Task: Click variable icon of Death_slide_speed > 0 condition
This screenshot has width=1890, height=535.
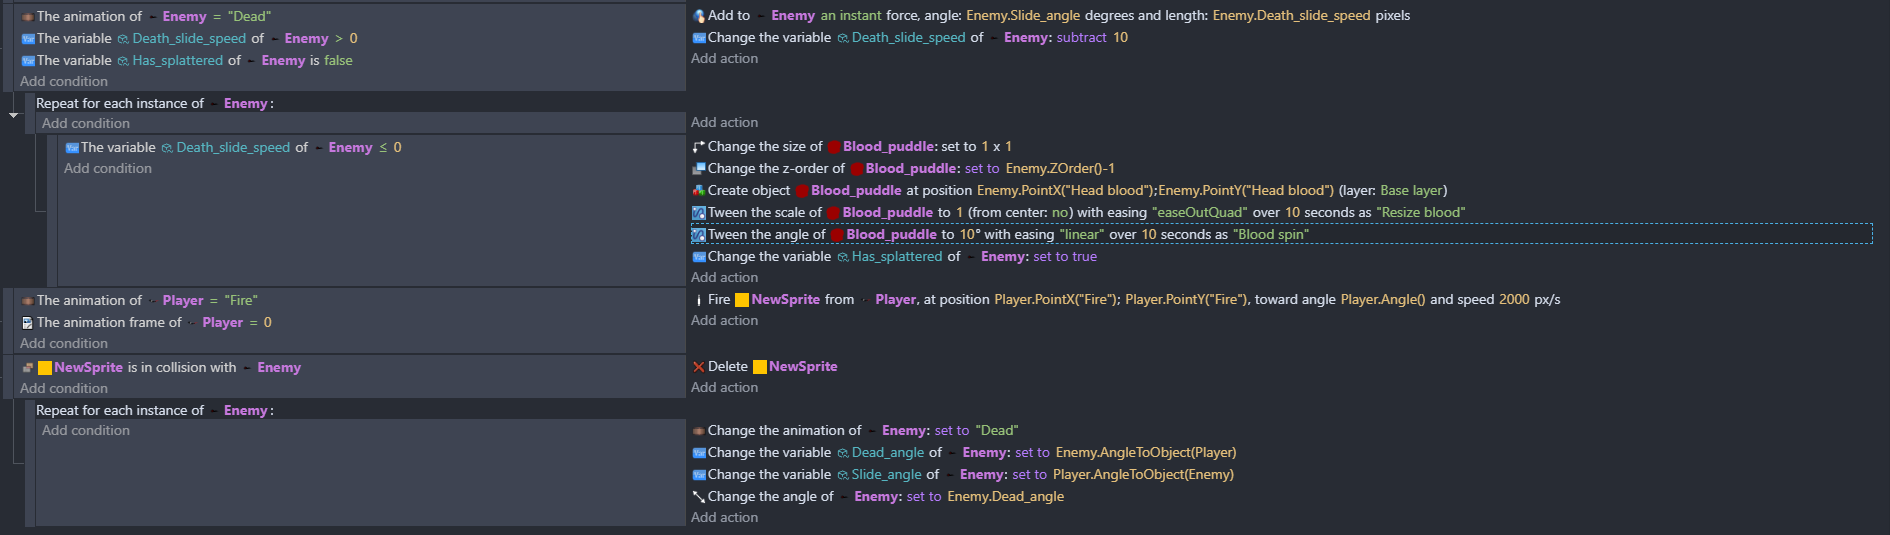Action: pos(28,39)
